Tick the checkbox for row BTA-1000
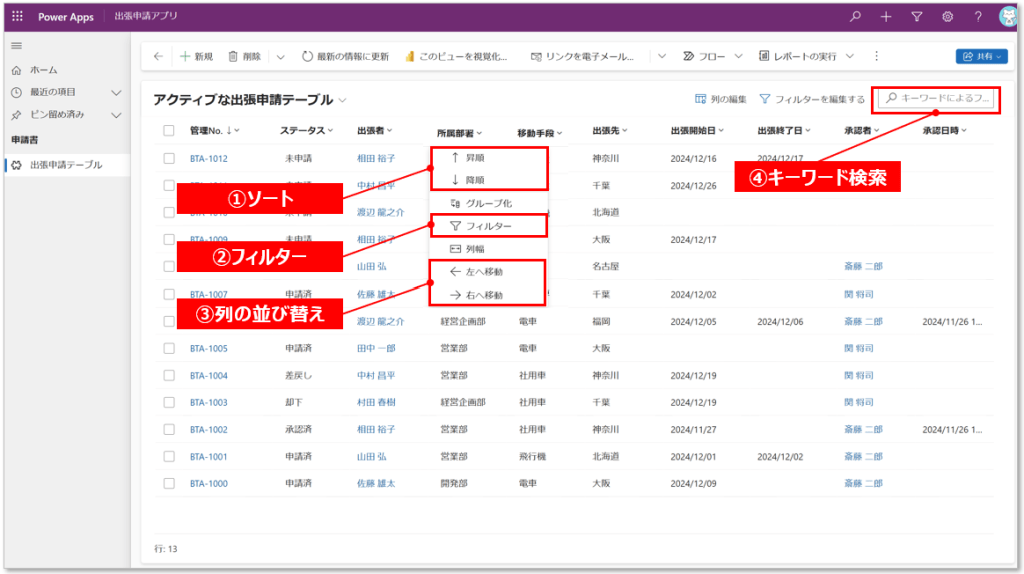1024x574 pixels. coord(169,483)
